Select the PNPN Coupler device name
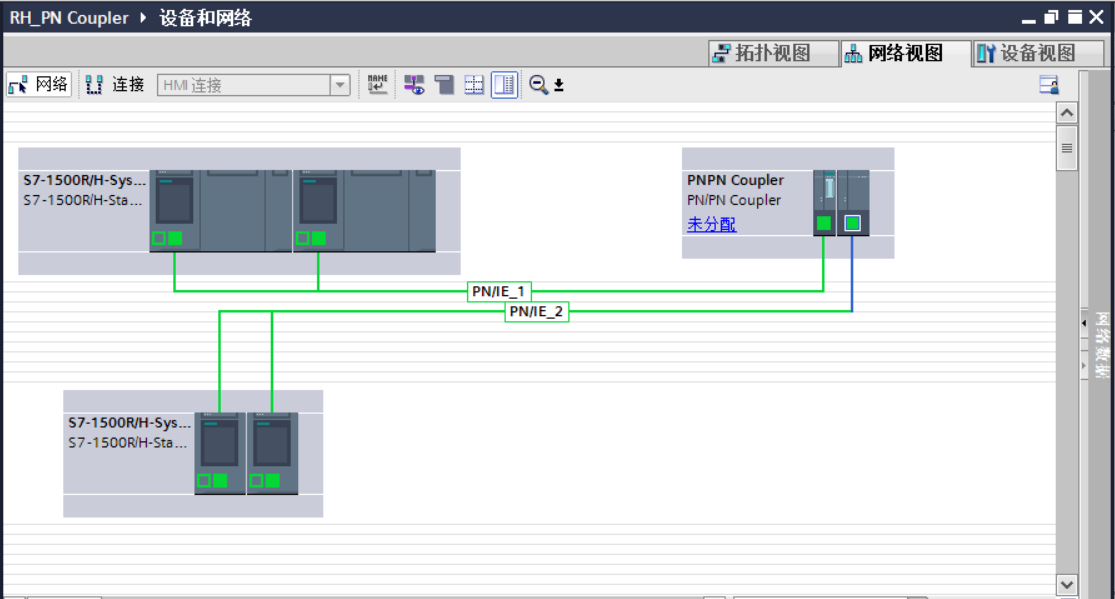This screenshot has width=1115, height=599. coord(735,180)
